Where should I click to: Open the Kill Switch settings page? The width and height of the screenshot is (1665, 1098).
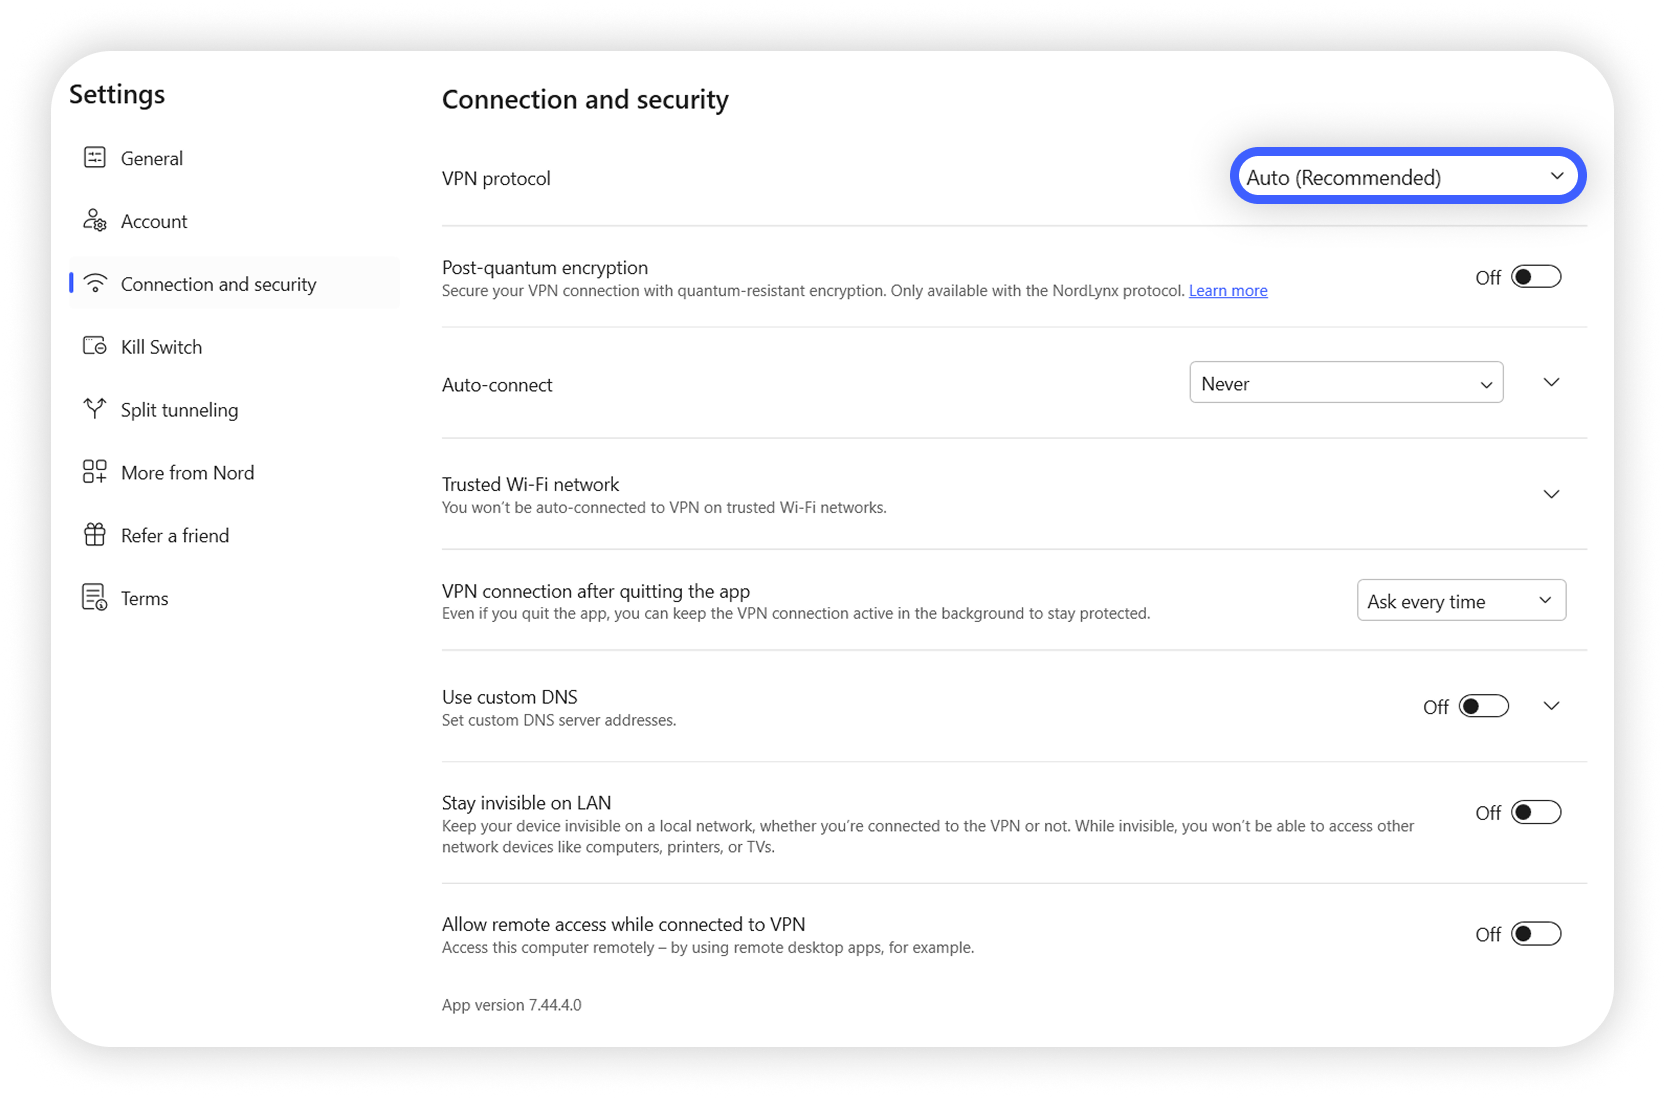160,346
